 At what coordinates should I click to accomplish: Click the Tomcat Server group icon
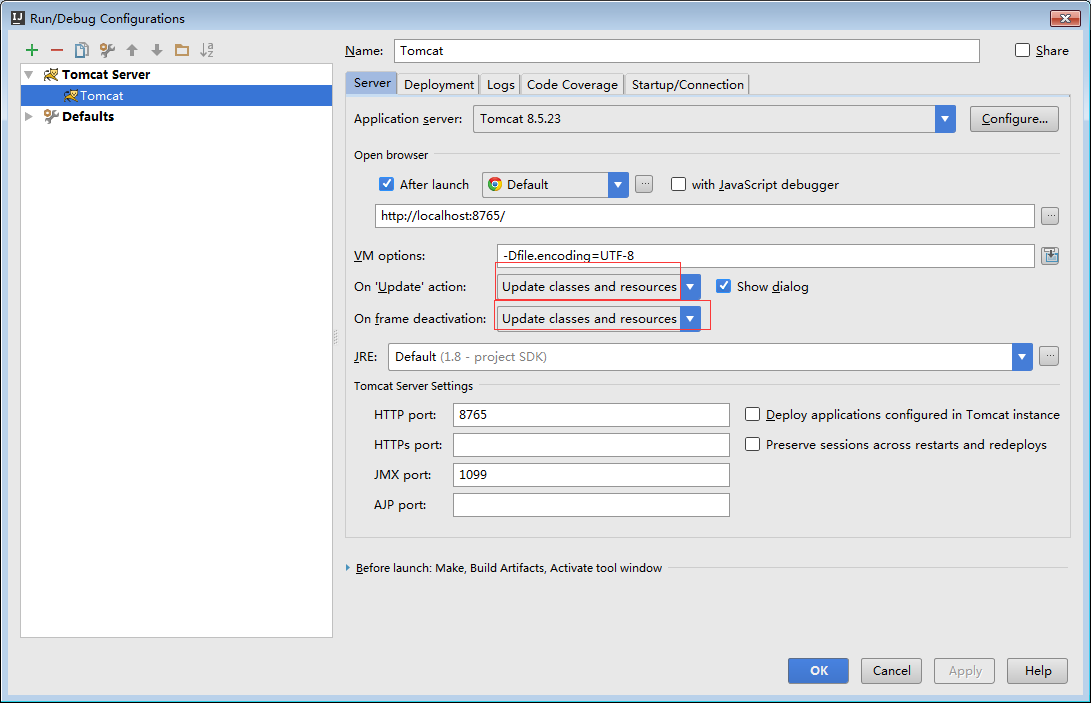pos(51,74)
